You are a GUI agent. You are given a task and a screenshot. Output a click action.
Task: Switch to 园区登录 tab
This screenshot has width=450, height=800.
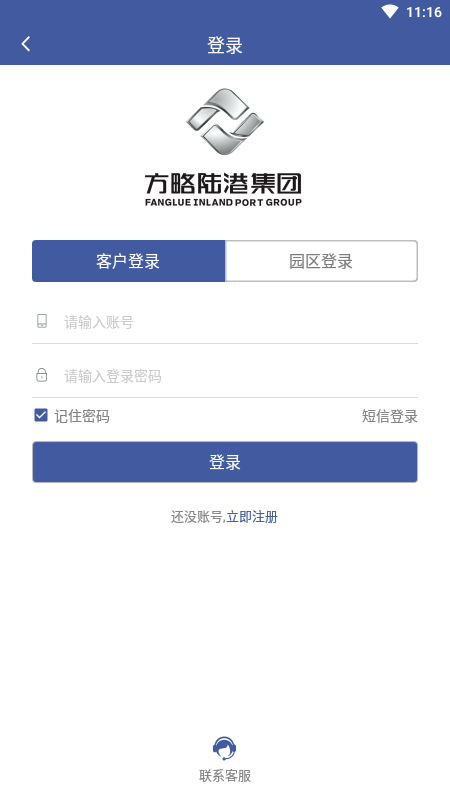point(321,261)
